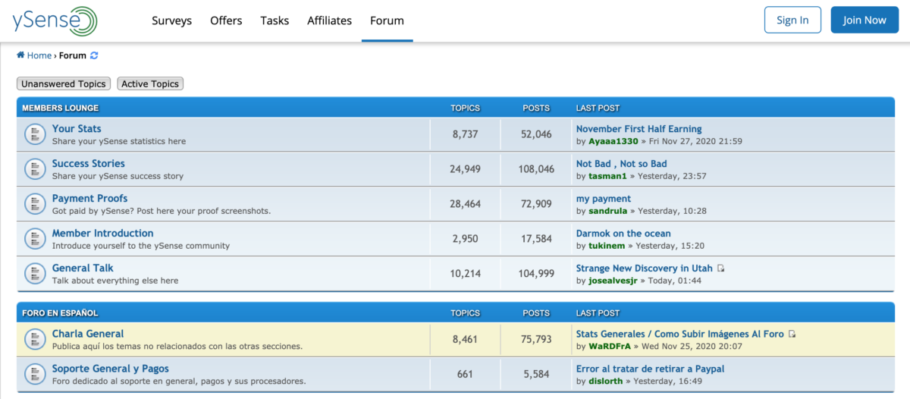Open the Payment Proofs forum

click(90, 198)
